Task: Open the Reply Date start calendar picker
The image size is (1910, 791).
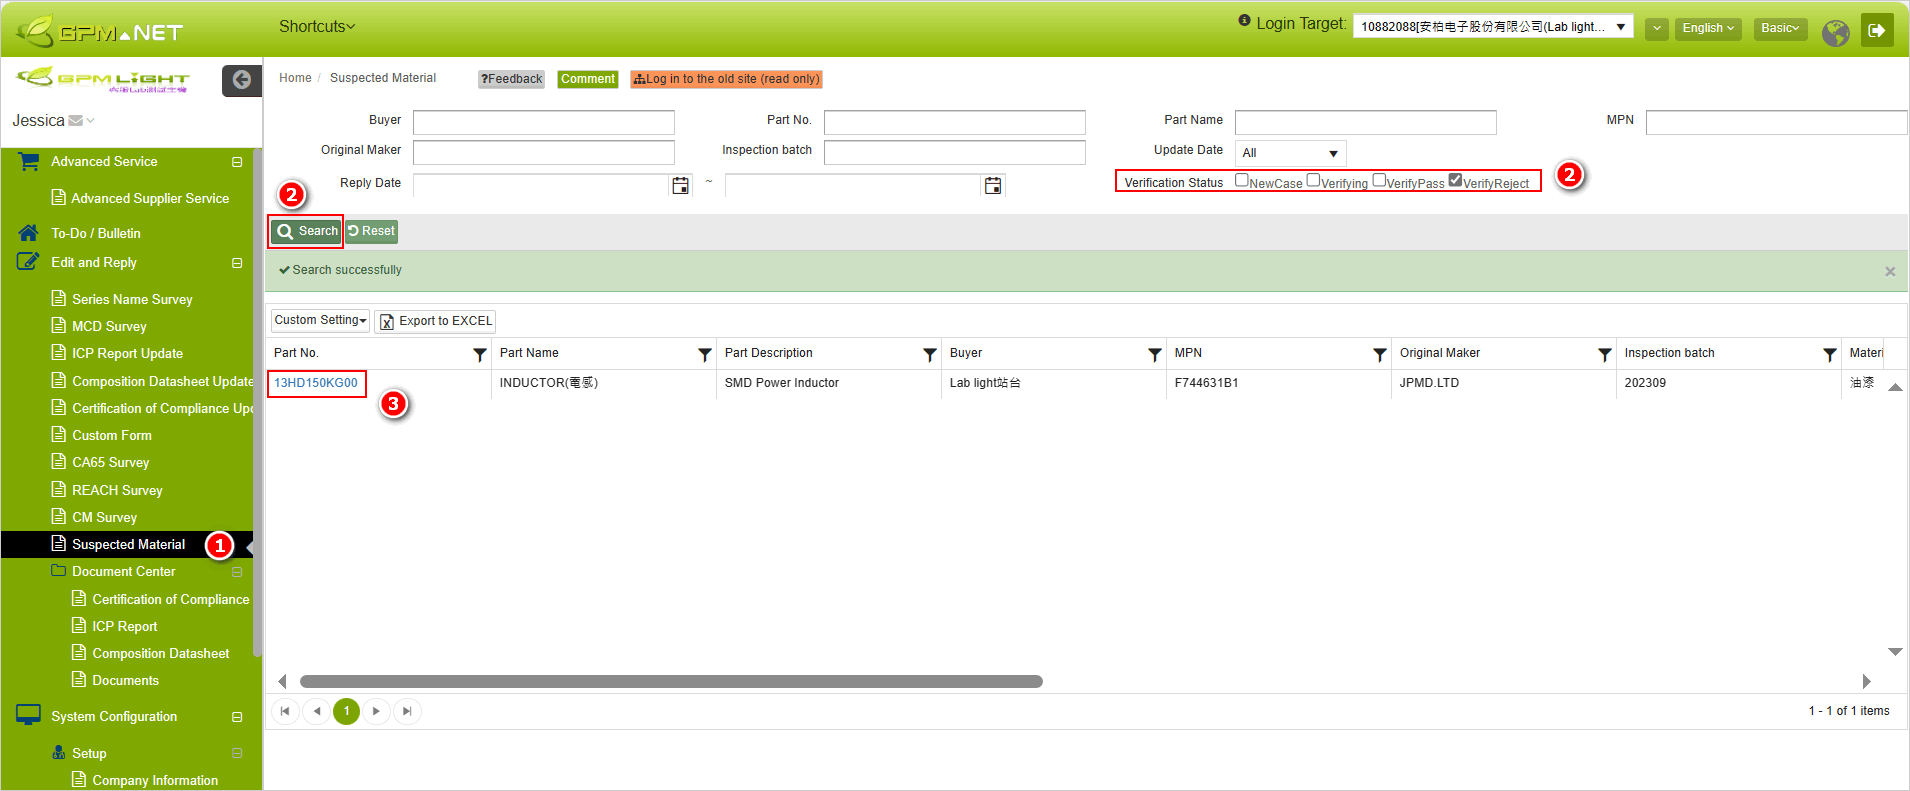Action: point(680,185)
